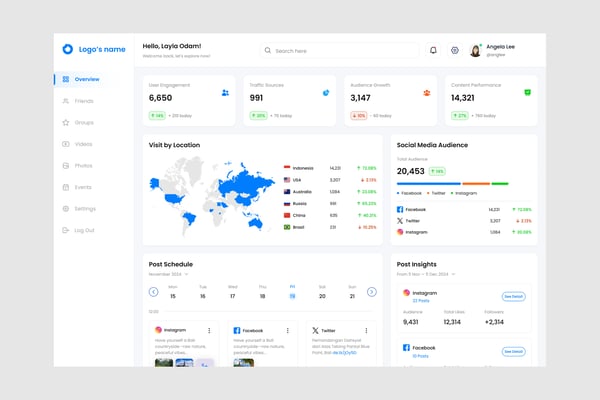Click Facebook icon in Post Insights
Image resolution: width=600 pixels, height=400 pixels.
(x=406, y=348)
